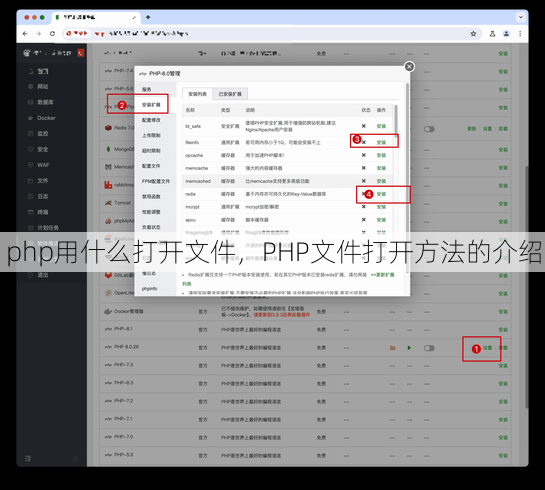Go back with the browser back arrow
Image resolution: width=545 pixels, height=490 pixels.
25,34
